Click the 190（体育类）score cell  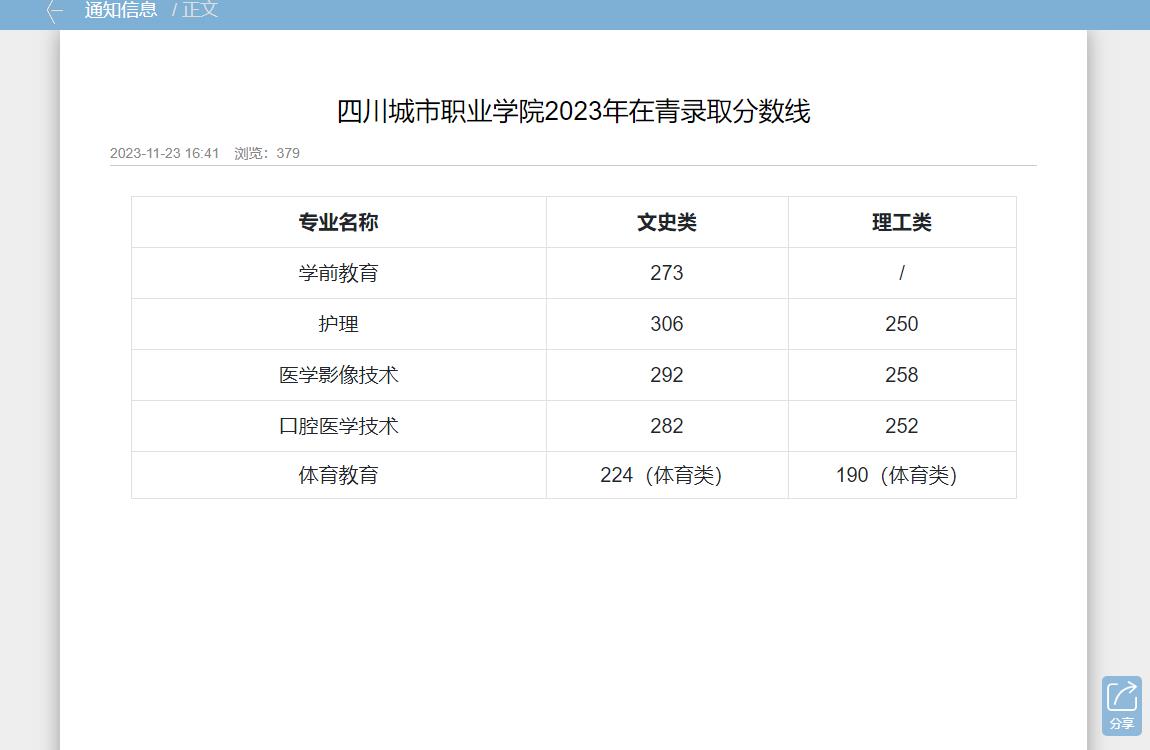click(x=902, y=475)
